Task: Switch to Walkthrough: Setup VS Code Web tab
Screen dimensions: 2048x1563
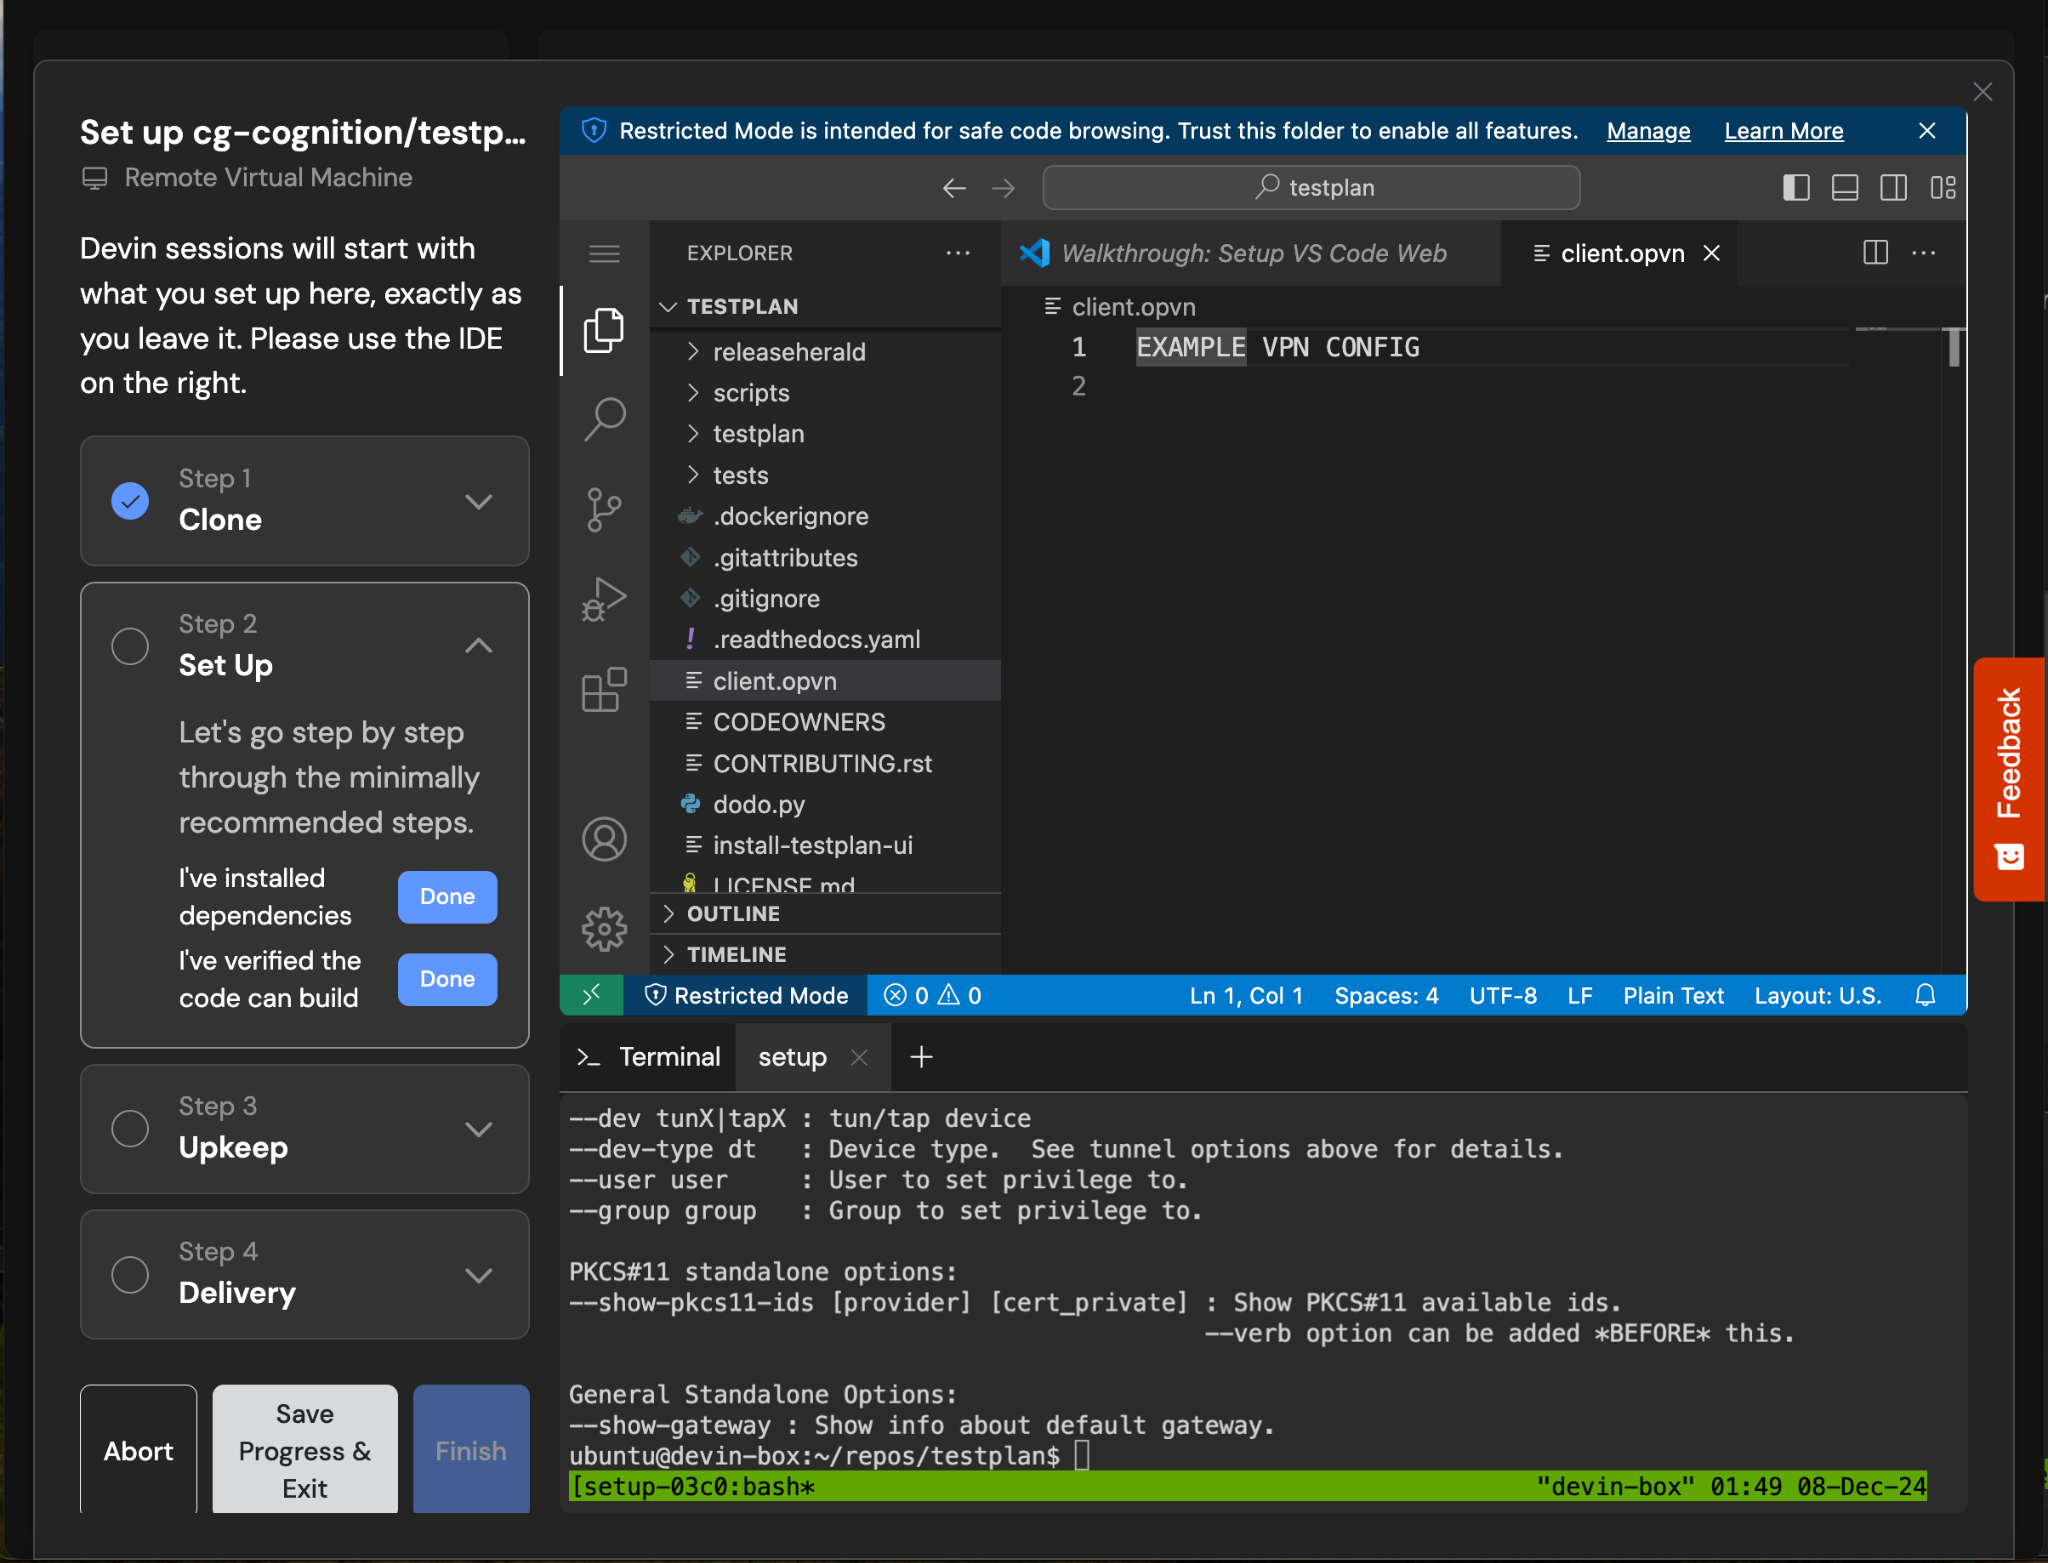Action: 1252,254
